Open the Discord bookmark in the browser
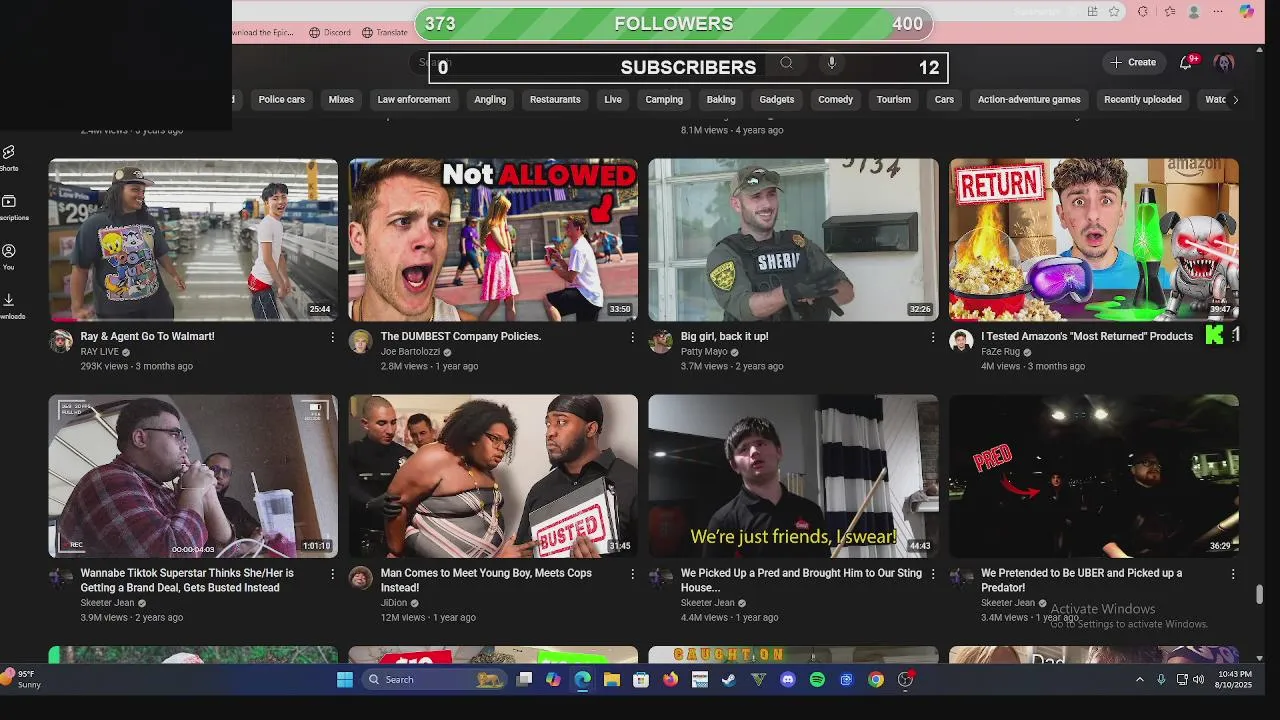The image size is (1280, 720). (x=330, y=32)
